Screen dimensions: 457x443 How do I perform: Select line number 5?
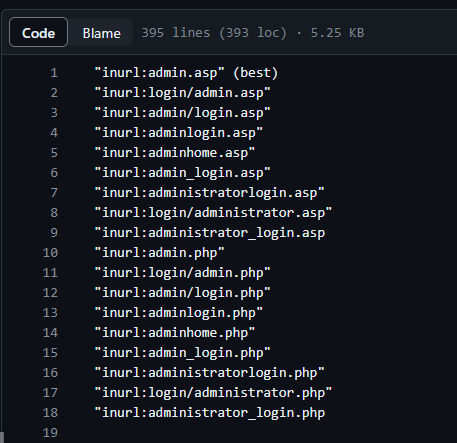click(x=54, y=153)
